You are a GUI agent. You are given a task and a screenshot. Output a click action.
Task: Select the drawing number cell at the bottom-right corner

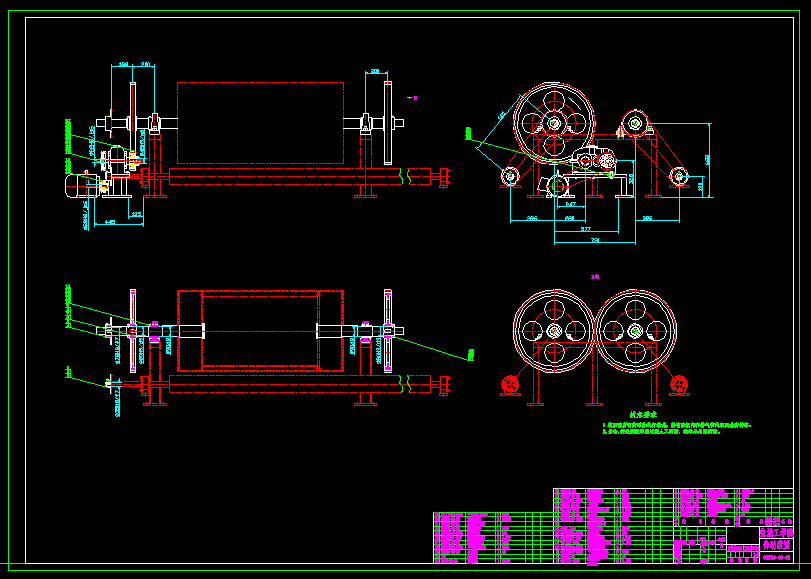(x=776, y=558)
